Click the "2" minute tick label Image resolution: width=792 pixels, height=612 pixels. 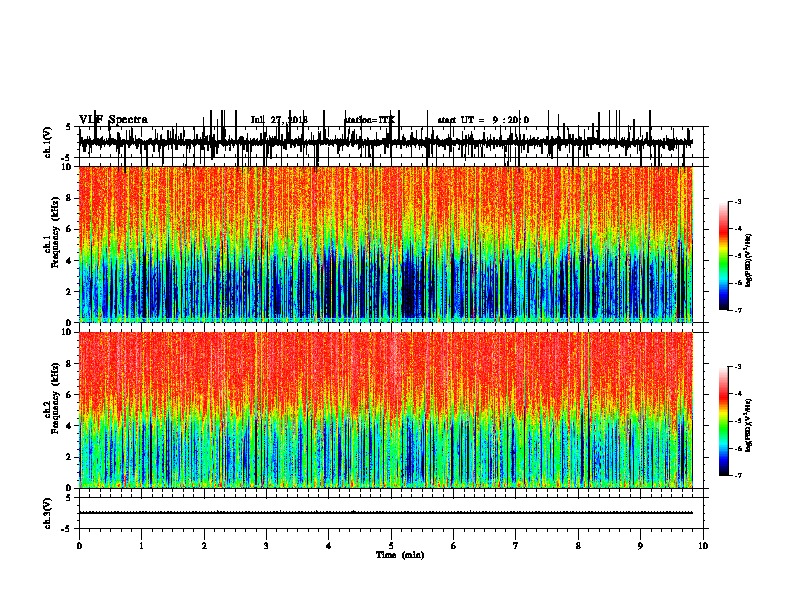[204, 546]
